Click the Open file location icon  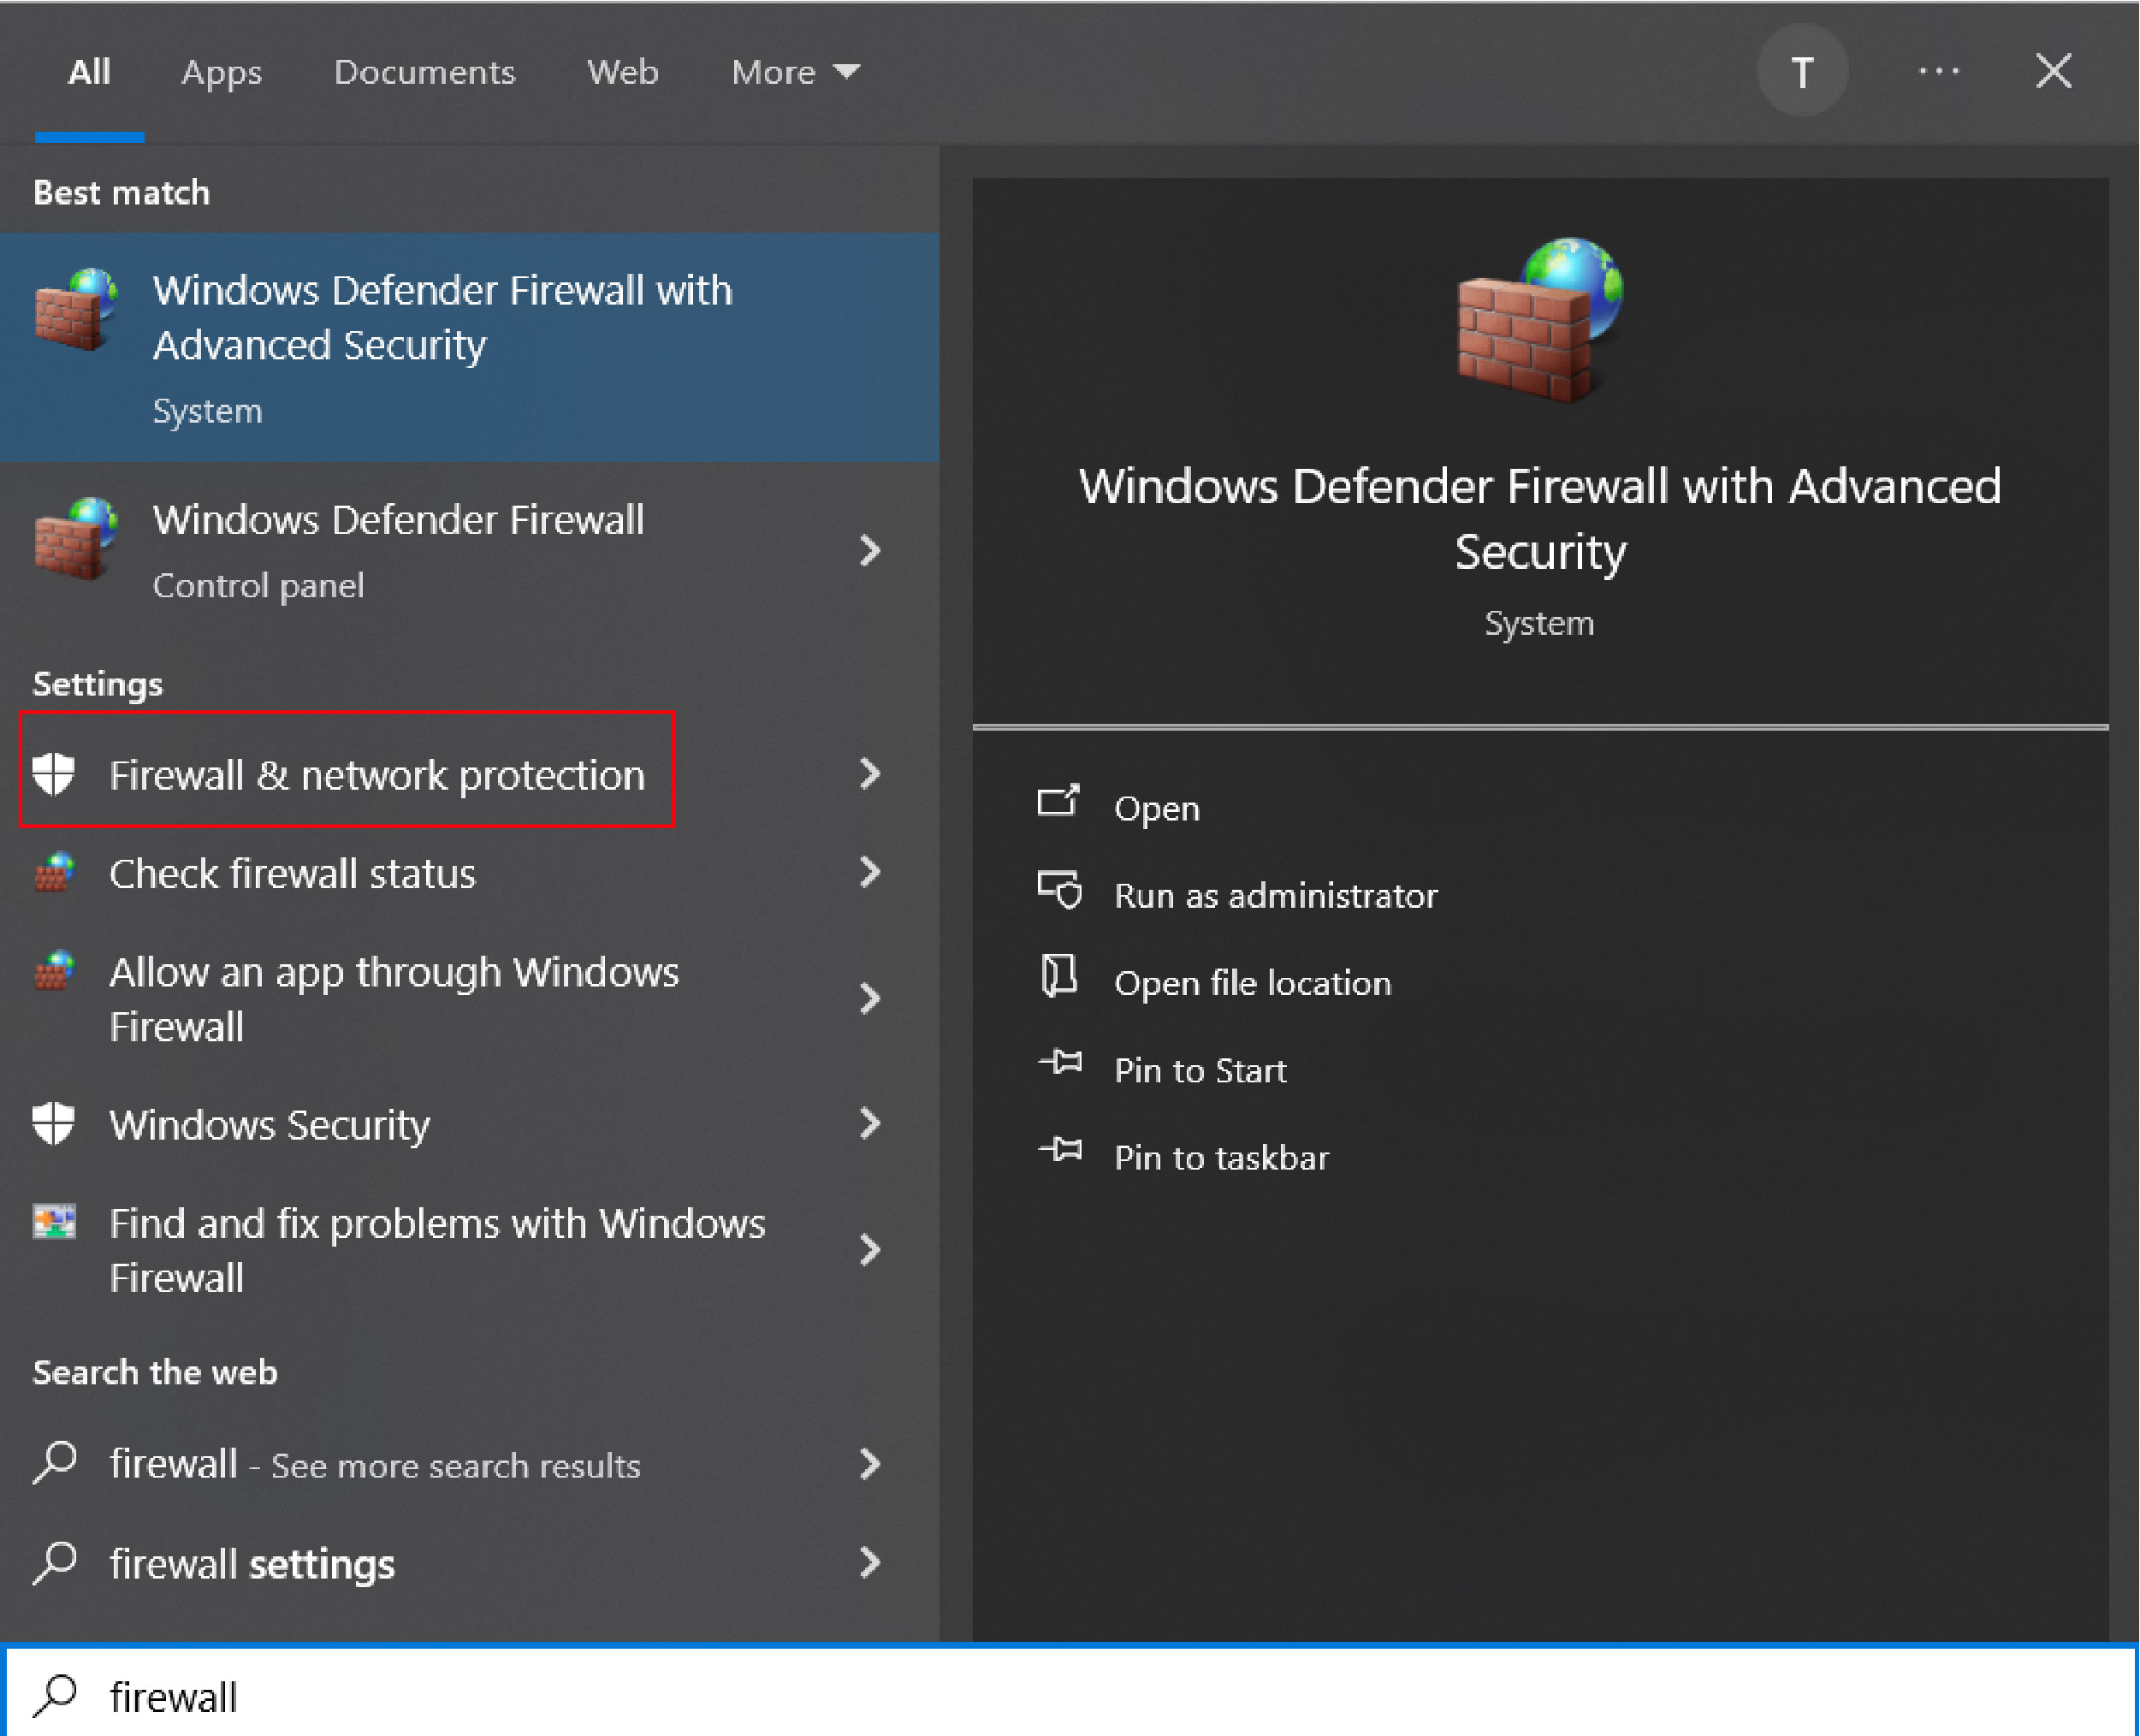tap(1059, 976)
